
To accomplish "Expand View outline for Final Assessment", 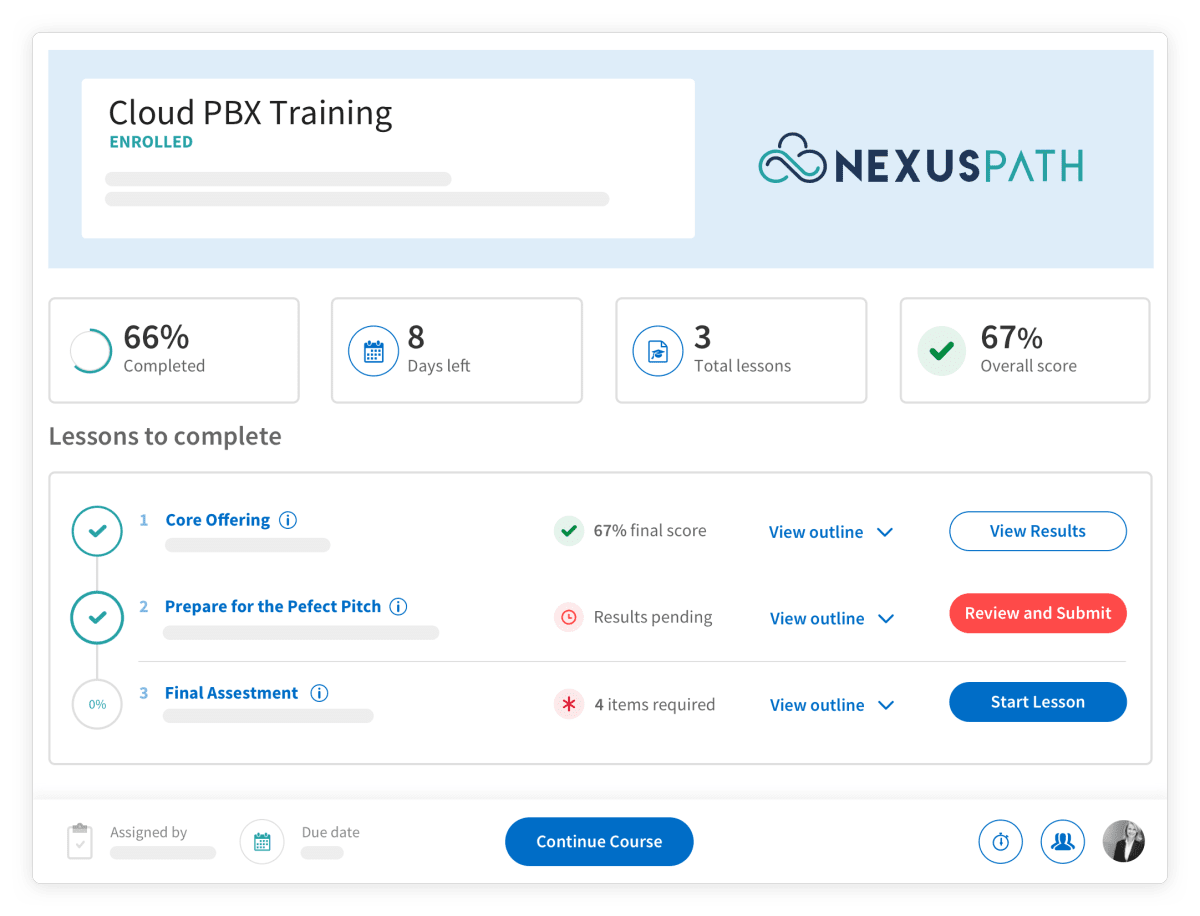I will point(831,705).
